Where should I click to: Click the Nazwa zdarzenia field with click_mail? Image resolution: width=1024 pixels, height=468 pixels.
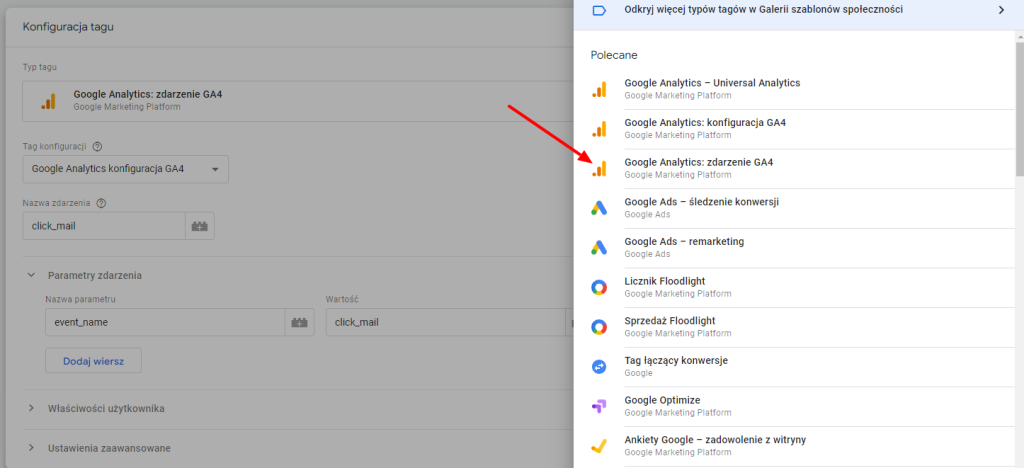104,226
